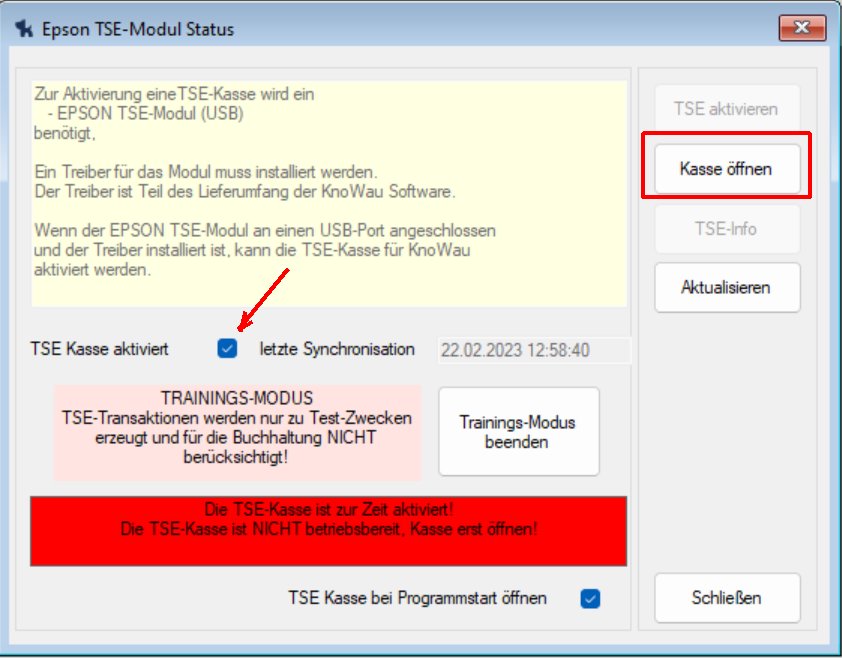842x658 pixels.
Task: Click the TSE Kasse aktiviert label text
Action: click(x=100, y=350)
